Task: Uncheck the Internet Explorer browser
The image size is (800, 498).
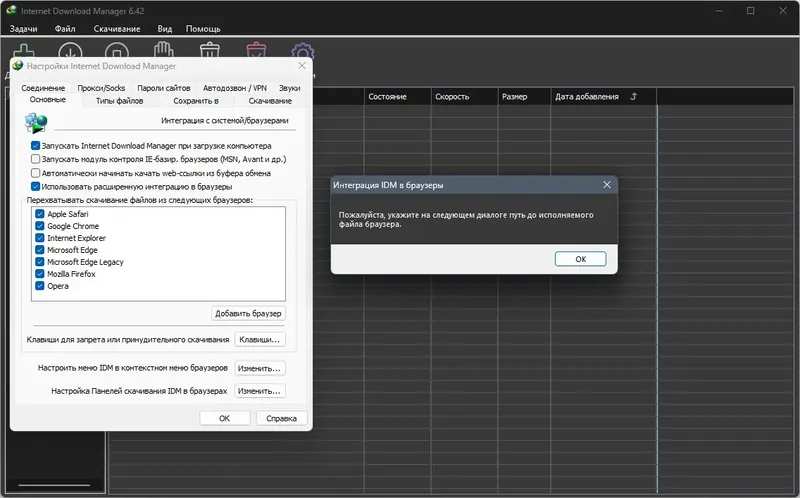Action: (40, 238)
